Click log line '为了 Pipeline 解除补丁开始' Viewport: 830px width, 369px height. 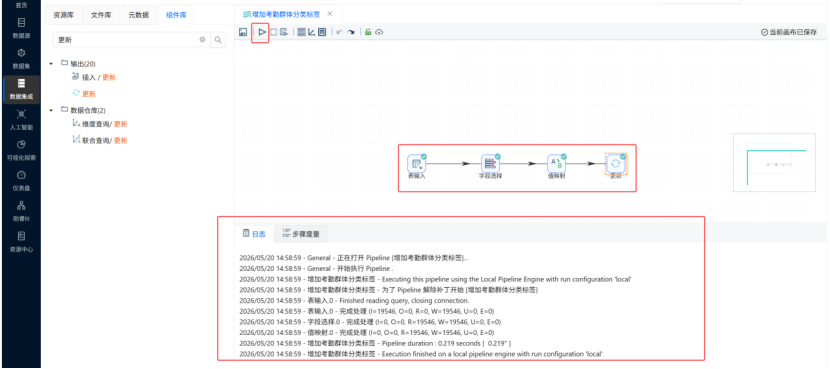tap(389, 290)
